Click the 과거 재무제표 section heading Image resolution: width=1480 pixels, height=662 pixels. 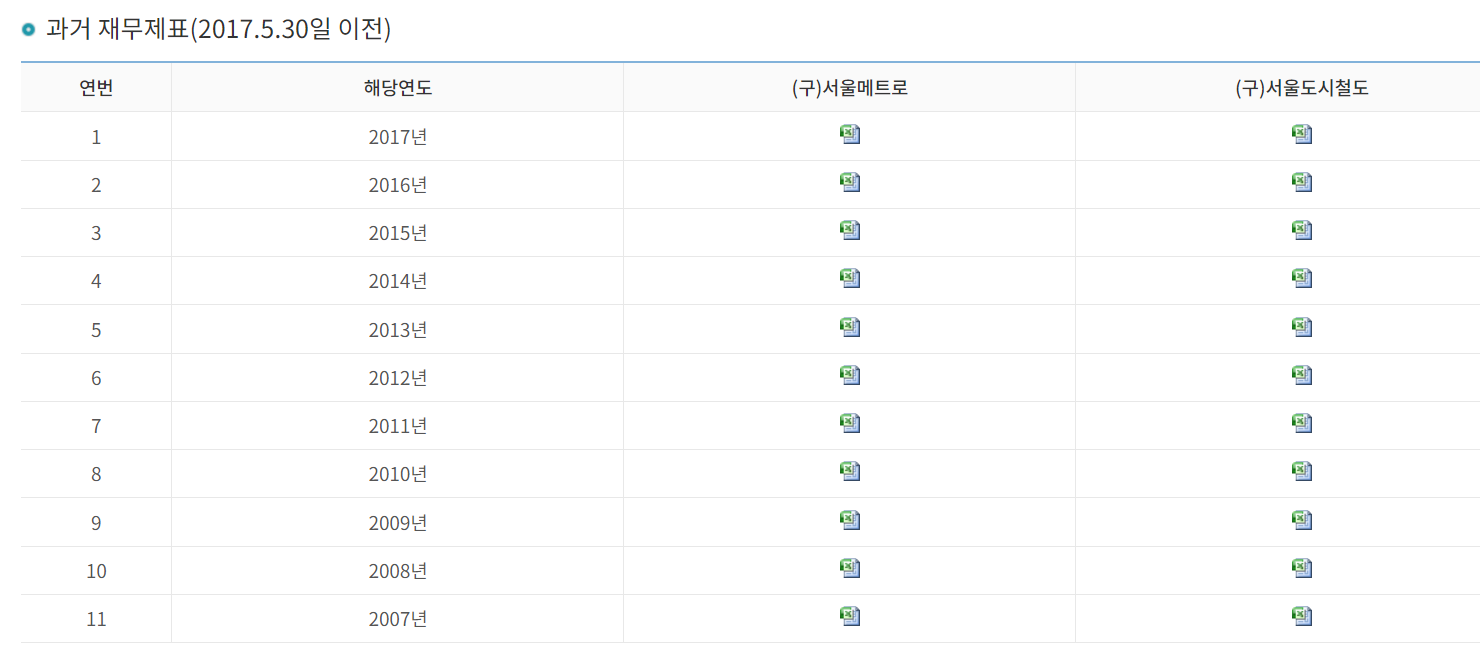coord(218,29)
